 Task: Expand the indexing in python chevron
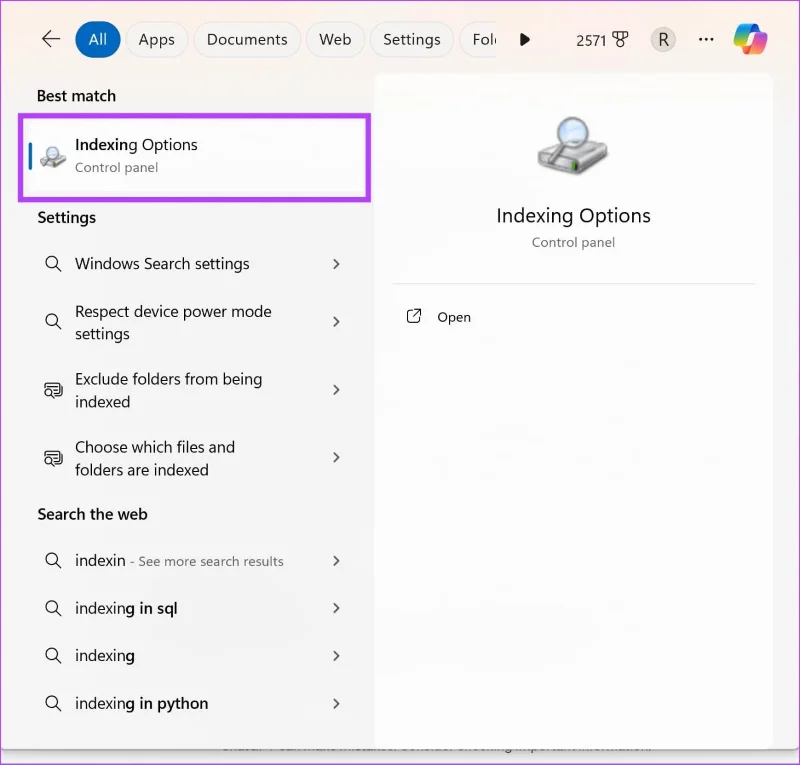(336, 703)
